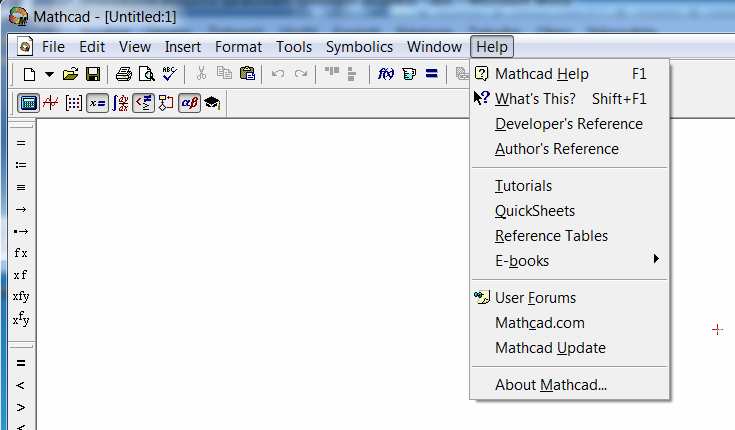Open About Mathcad dialog

(x=570, y=385)
